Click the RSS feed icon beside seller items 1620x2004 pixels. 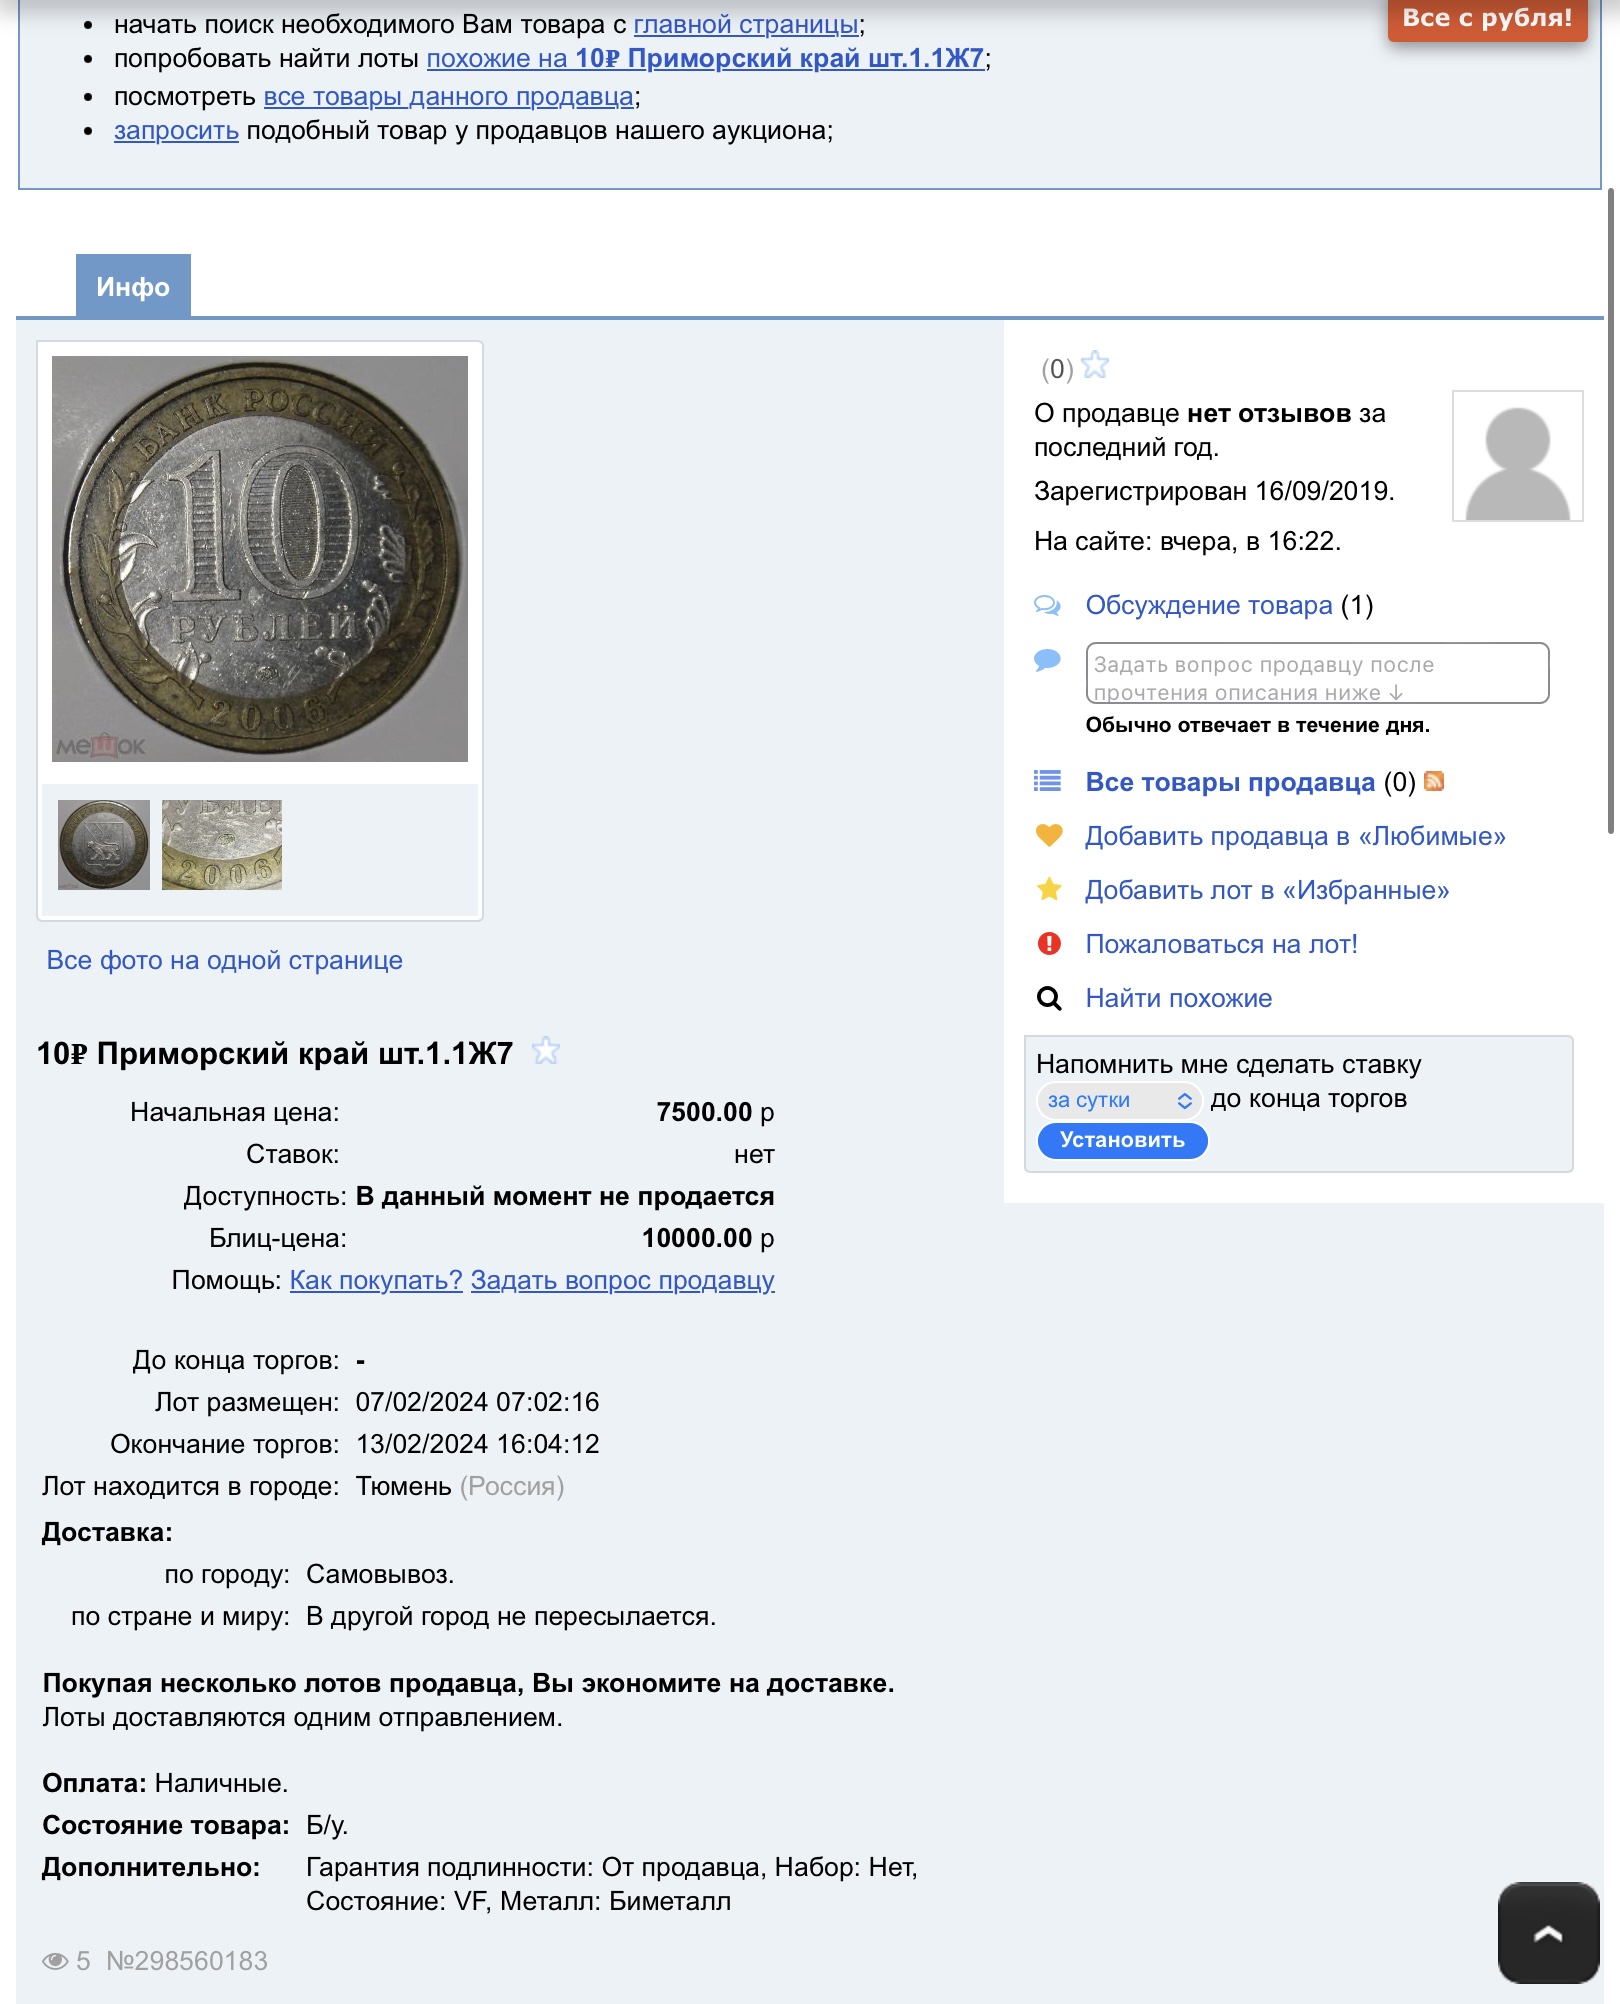[x=1434, y=781]
